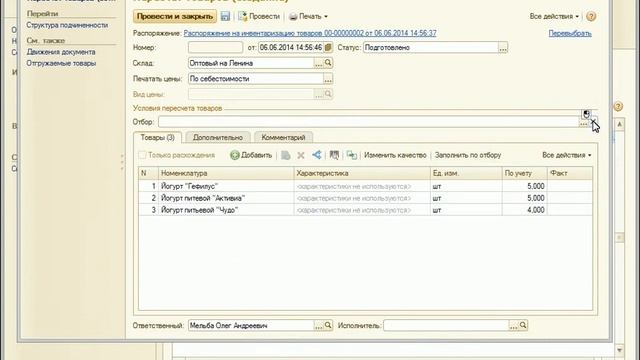Click the load from terminal icon
Viewport: 640px width, 360px height.
351,155
